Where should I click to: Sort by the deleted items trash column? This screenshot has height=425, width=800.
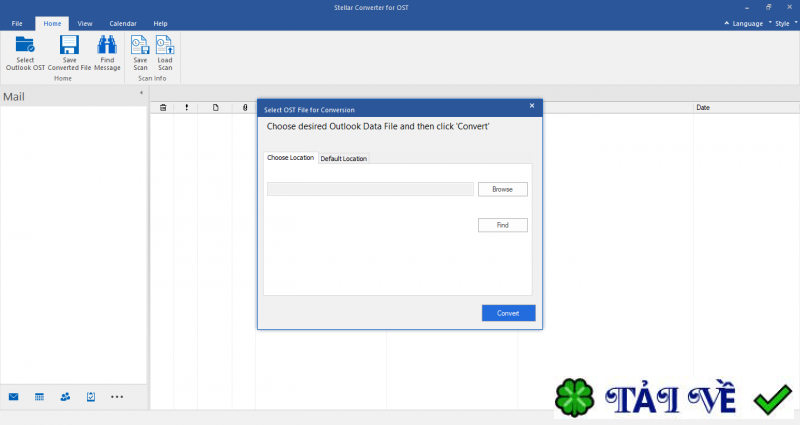tap(163, 108)
